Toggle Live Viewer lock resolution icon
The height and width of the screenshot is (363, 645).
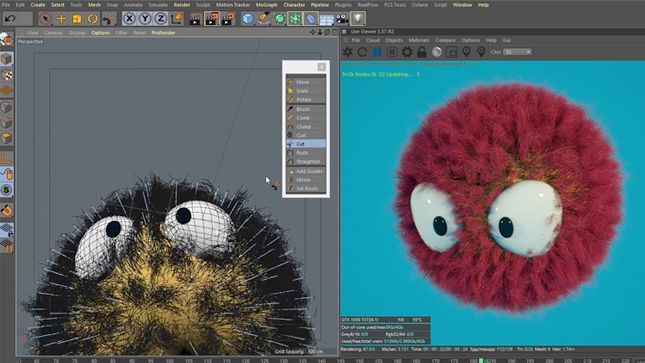click(x=422, y=52)
